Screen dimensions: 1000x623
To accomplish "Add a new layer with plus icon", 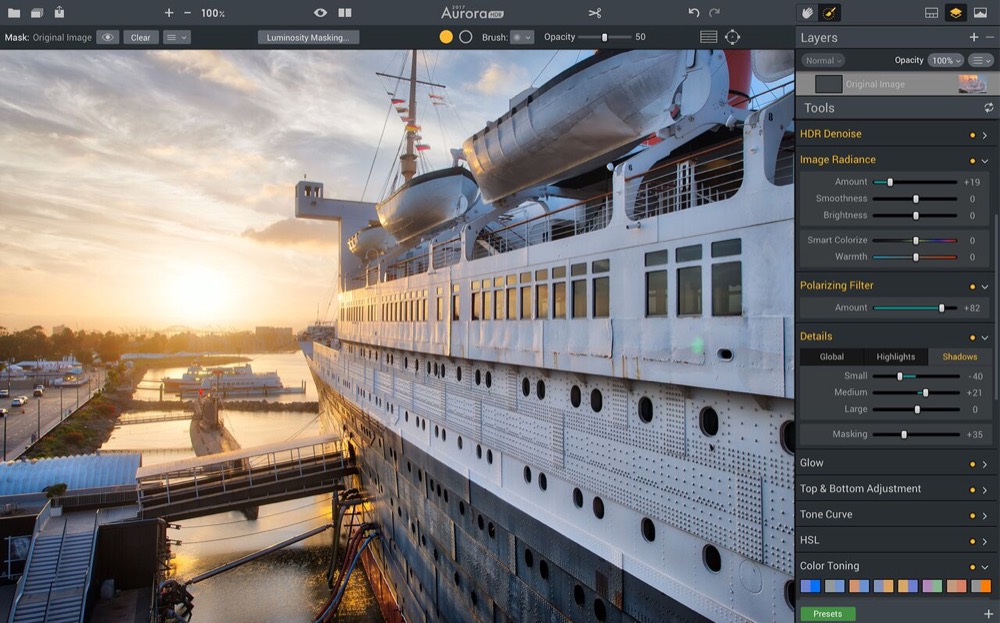I will tap(973, 37).
